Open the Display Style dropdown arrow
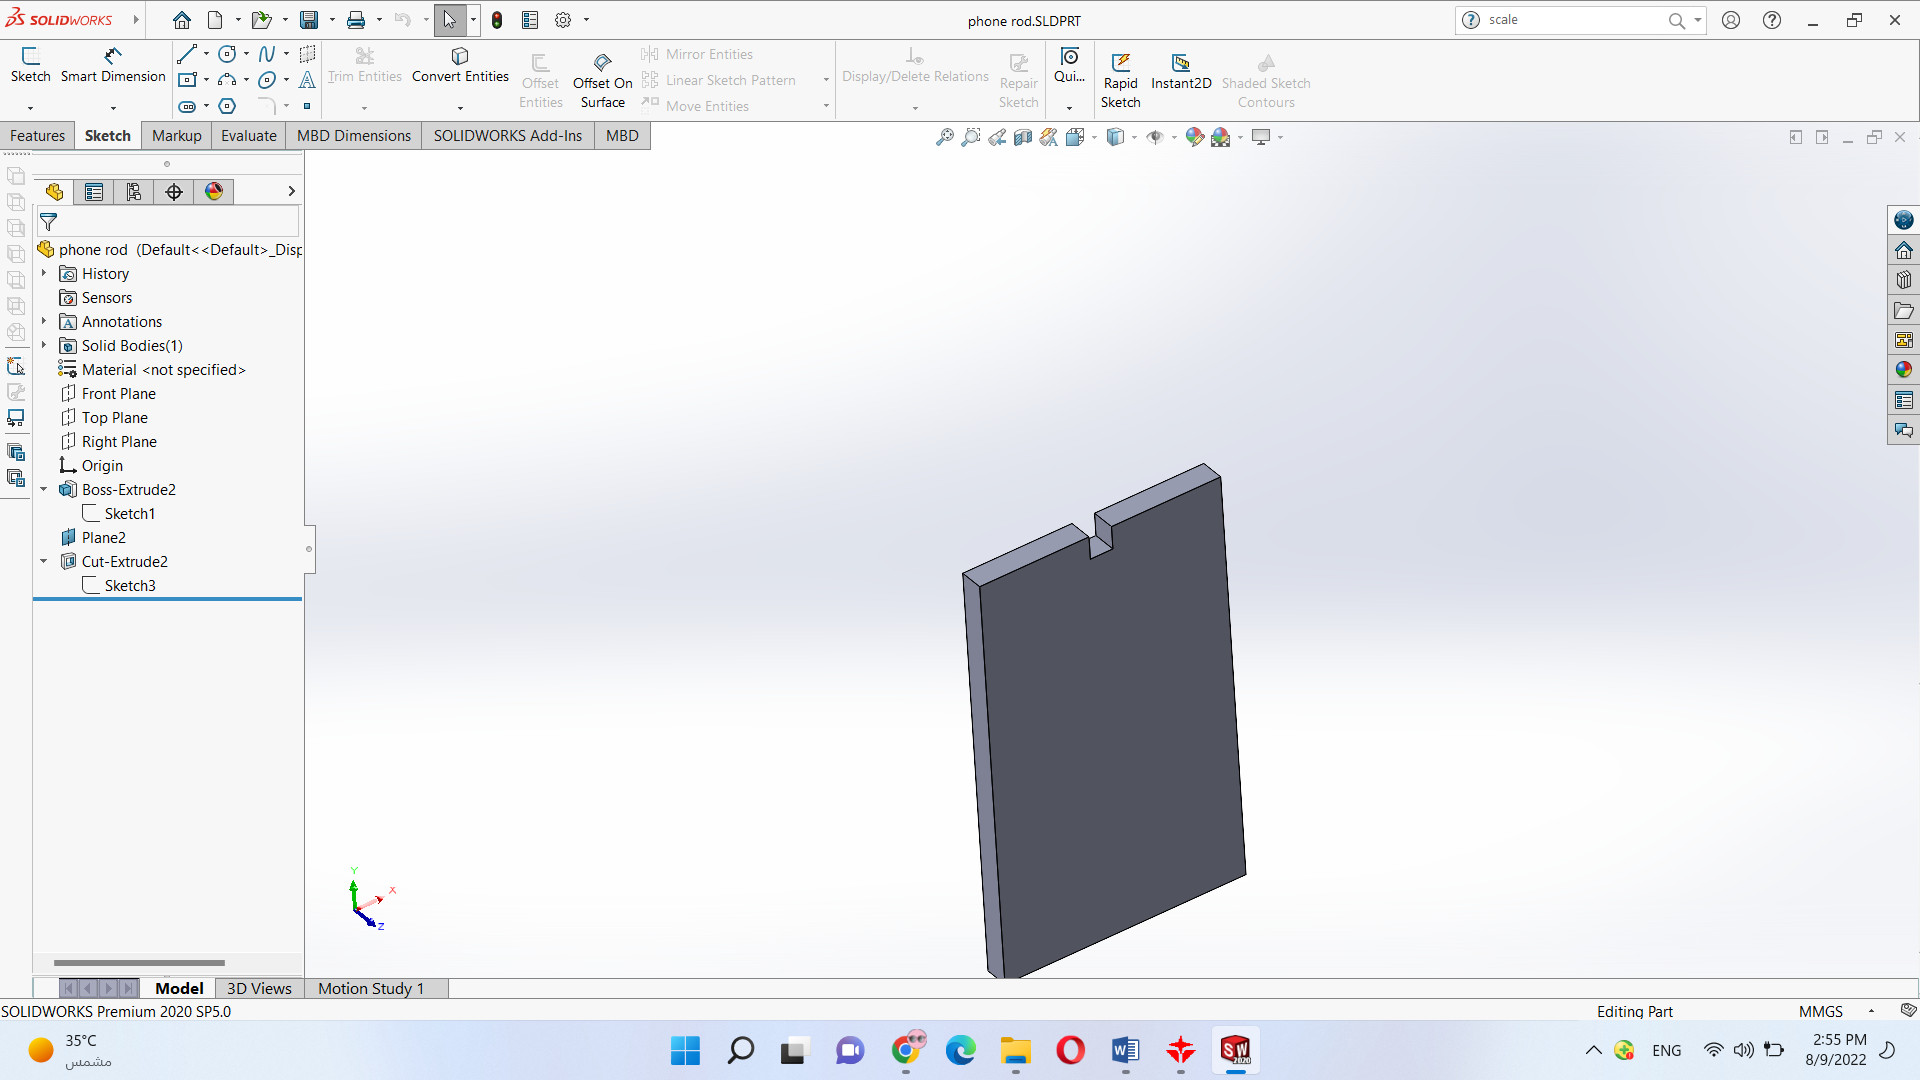 [1134, 137]
